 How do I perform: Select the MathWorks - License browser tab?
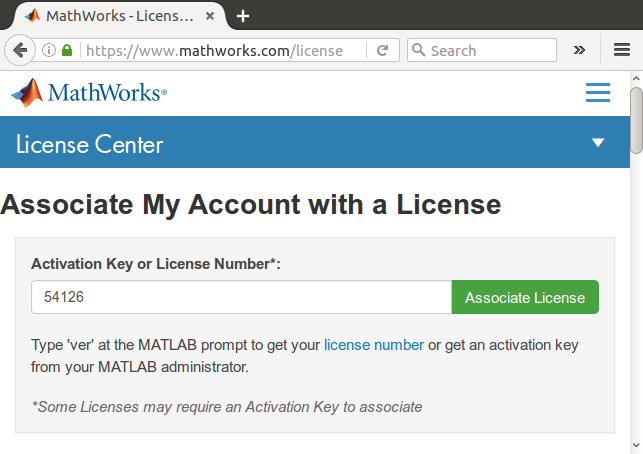[x=119, y=16]
